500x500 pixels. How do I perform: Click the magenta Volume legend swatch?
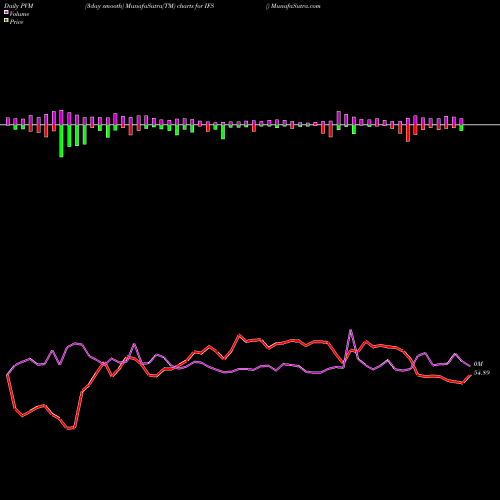coord(6,12)
